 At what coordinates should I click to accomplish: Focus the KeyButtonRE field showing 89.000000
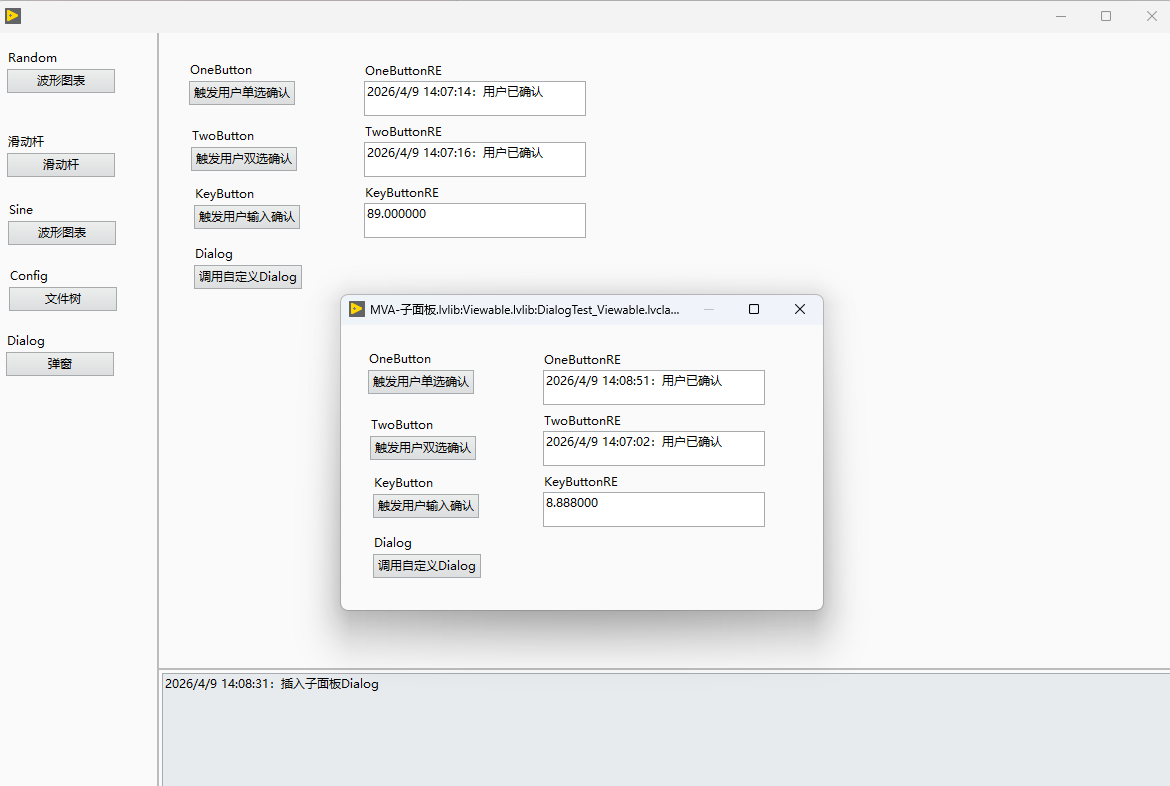tap(475, 220)
